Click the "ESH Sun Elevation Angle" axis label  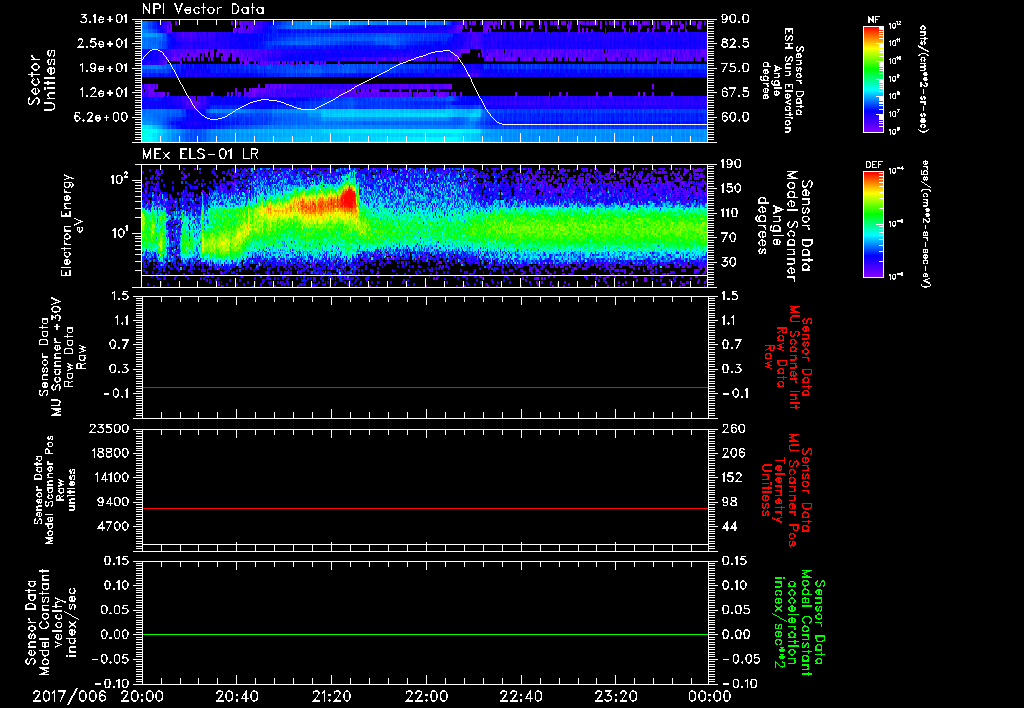(x=782, y=80)
